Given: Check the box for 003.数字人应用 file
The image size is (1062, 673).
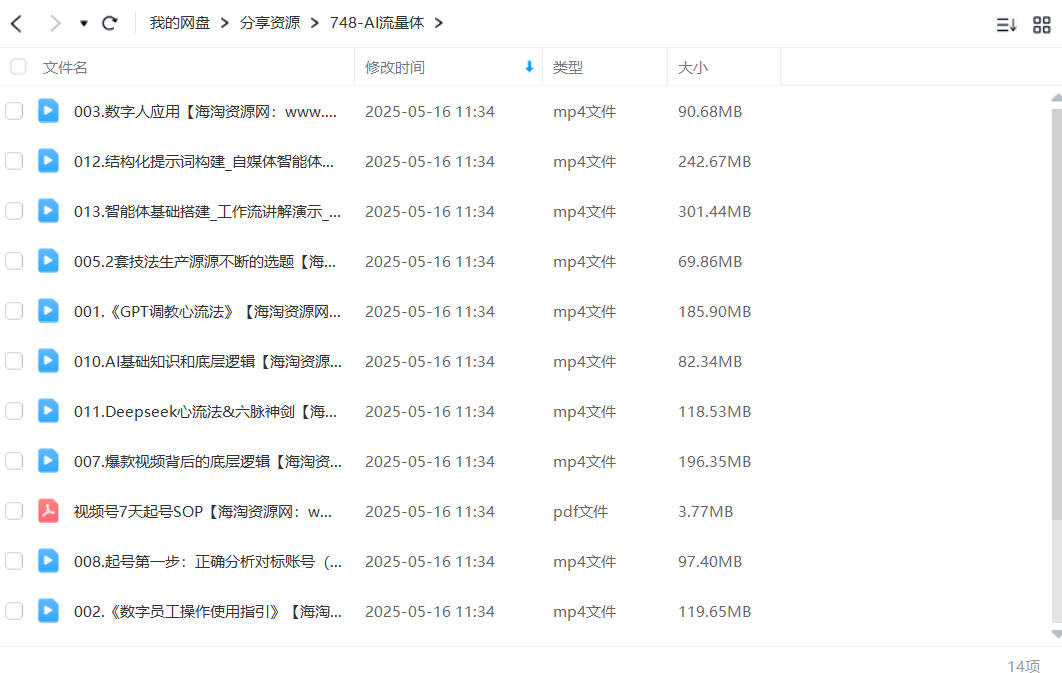Looking at the screenshot, I should tap(14, 111).
